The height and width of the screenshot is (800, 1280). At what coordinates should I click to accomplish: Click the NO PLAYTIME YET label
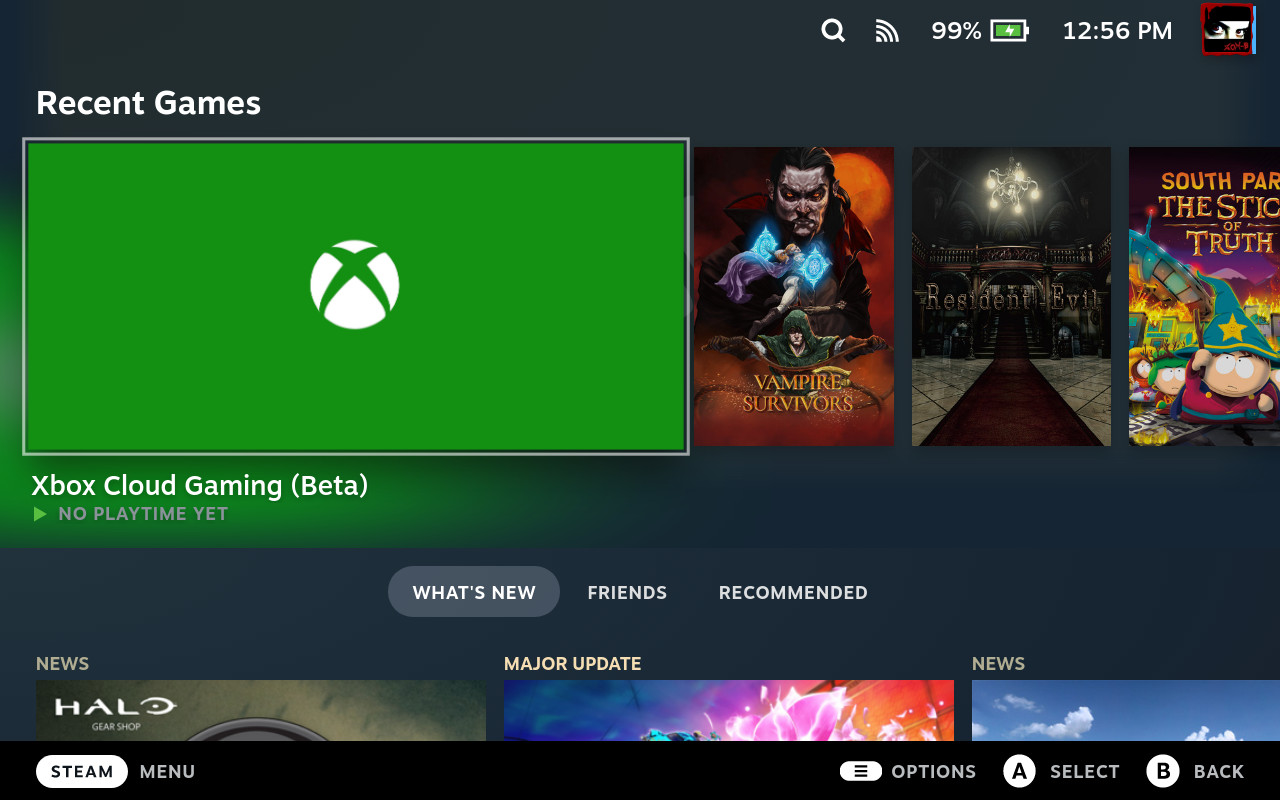[143, 514]
